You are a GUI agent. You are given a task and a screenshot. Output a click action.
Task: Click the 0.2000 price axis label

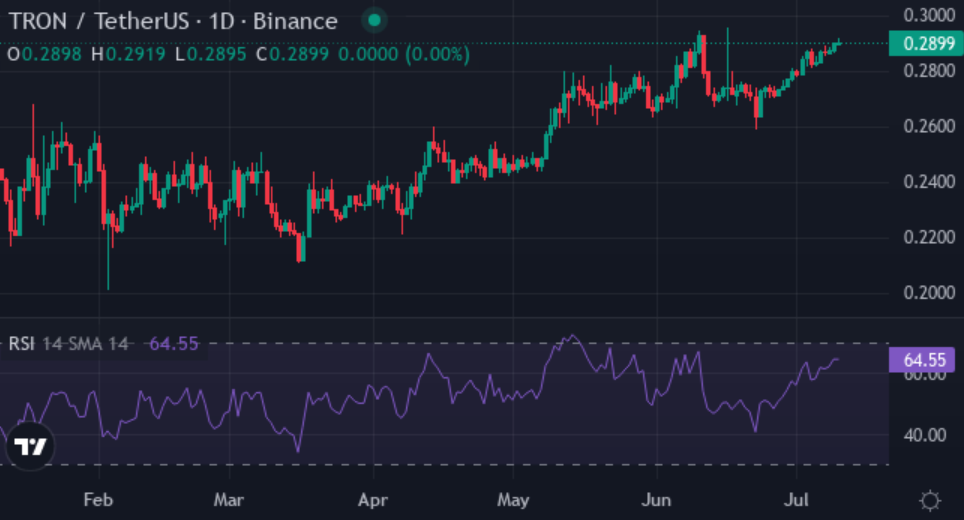929,293
